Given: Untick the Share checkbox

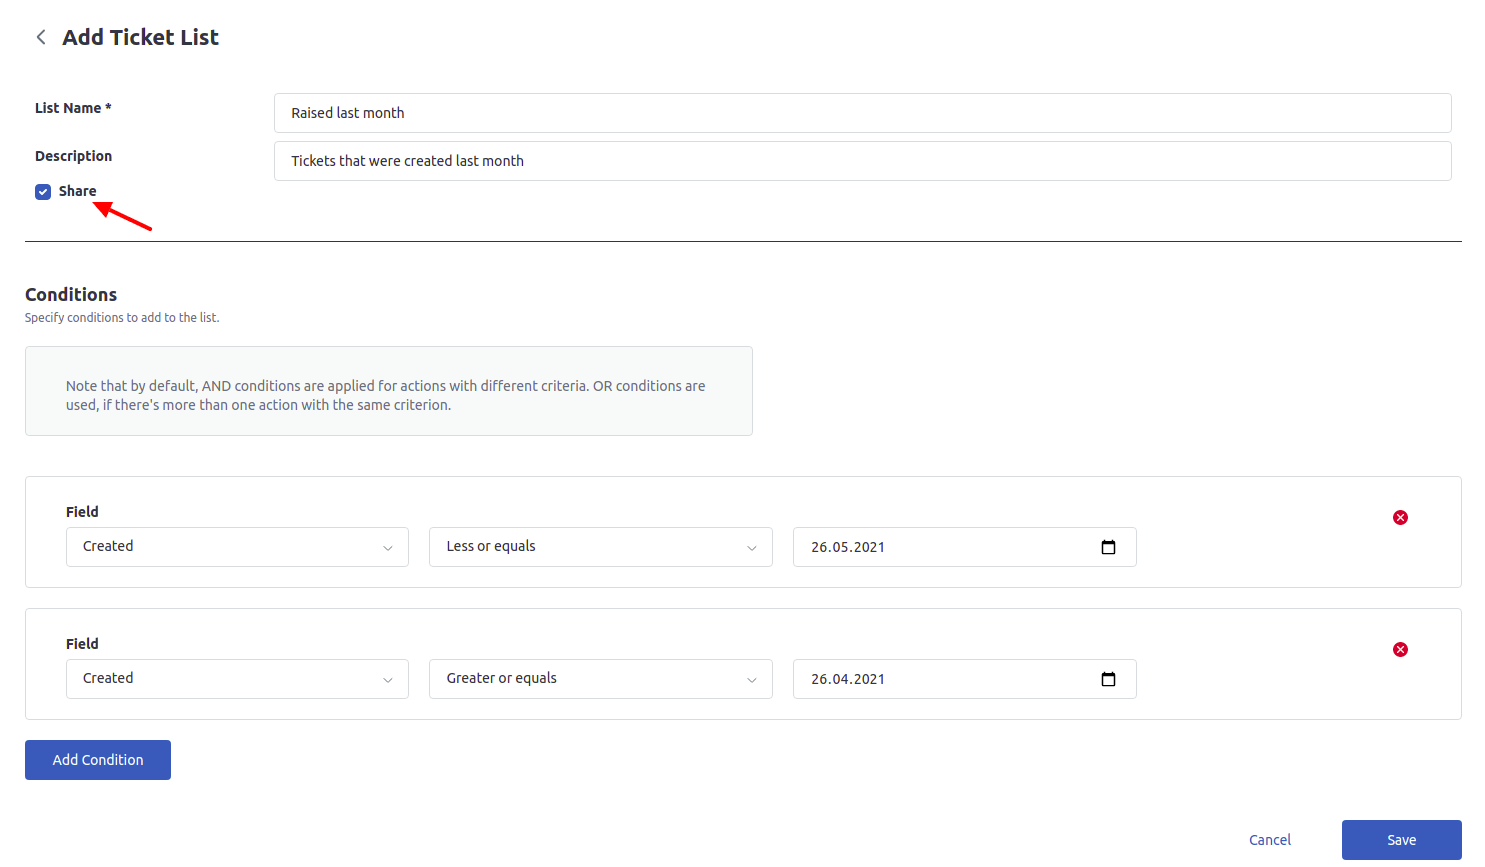Looking at the screenshot, I should coord(43,192).
